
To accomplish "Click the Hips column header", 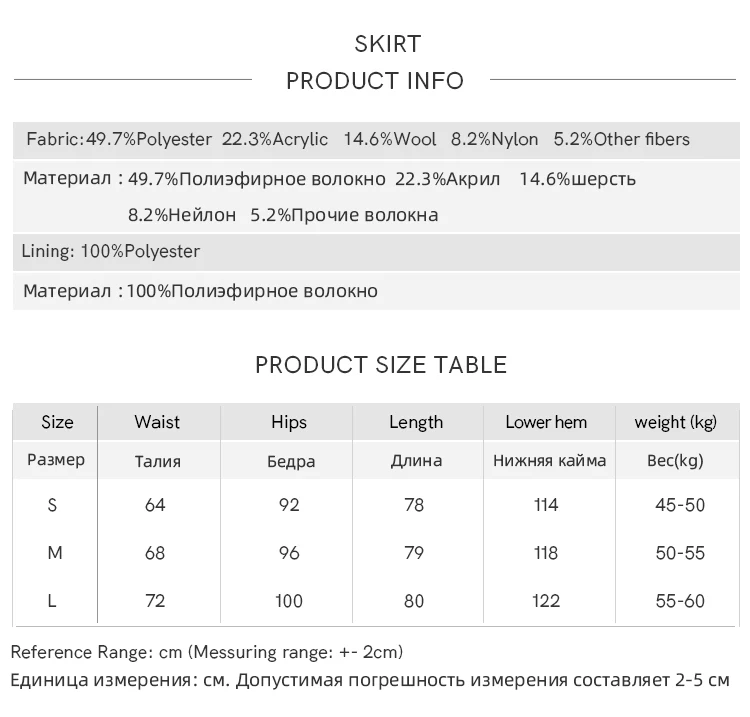I will pyautogui.click(x=289, y=422).
